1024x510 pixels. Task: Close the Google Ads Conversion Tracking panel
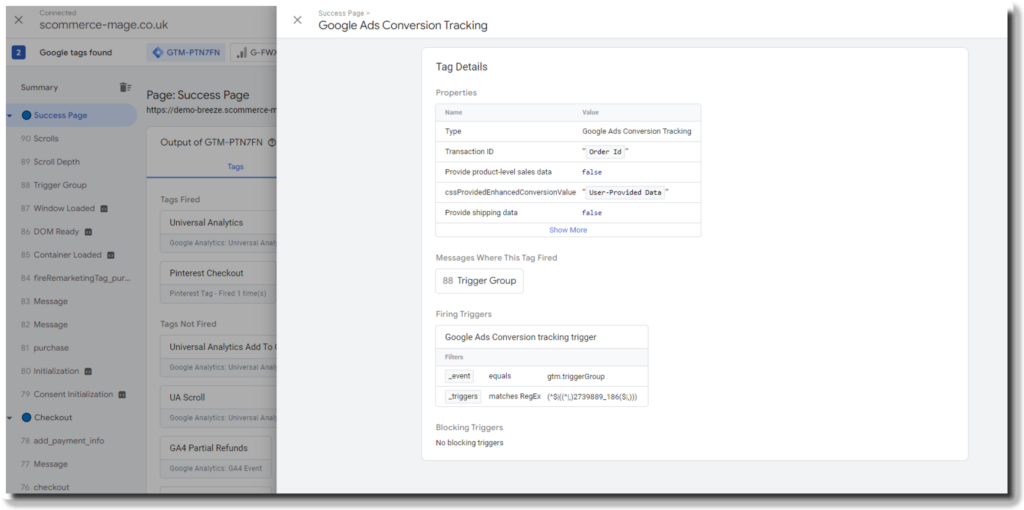[297, 20]
